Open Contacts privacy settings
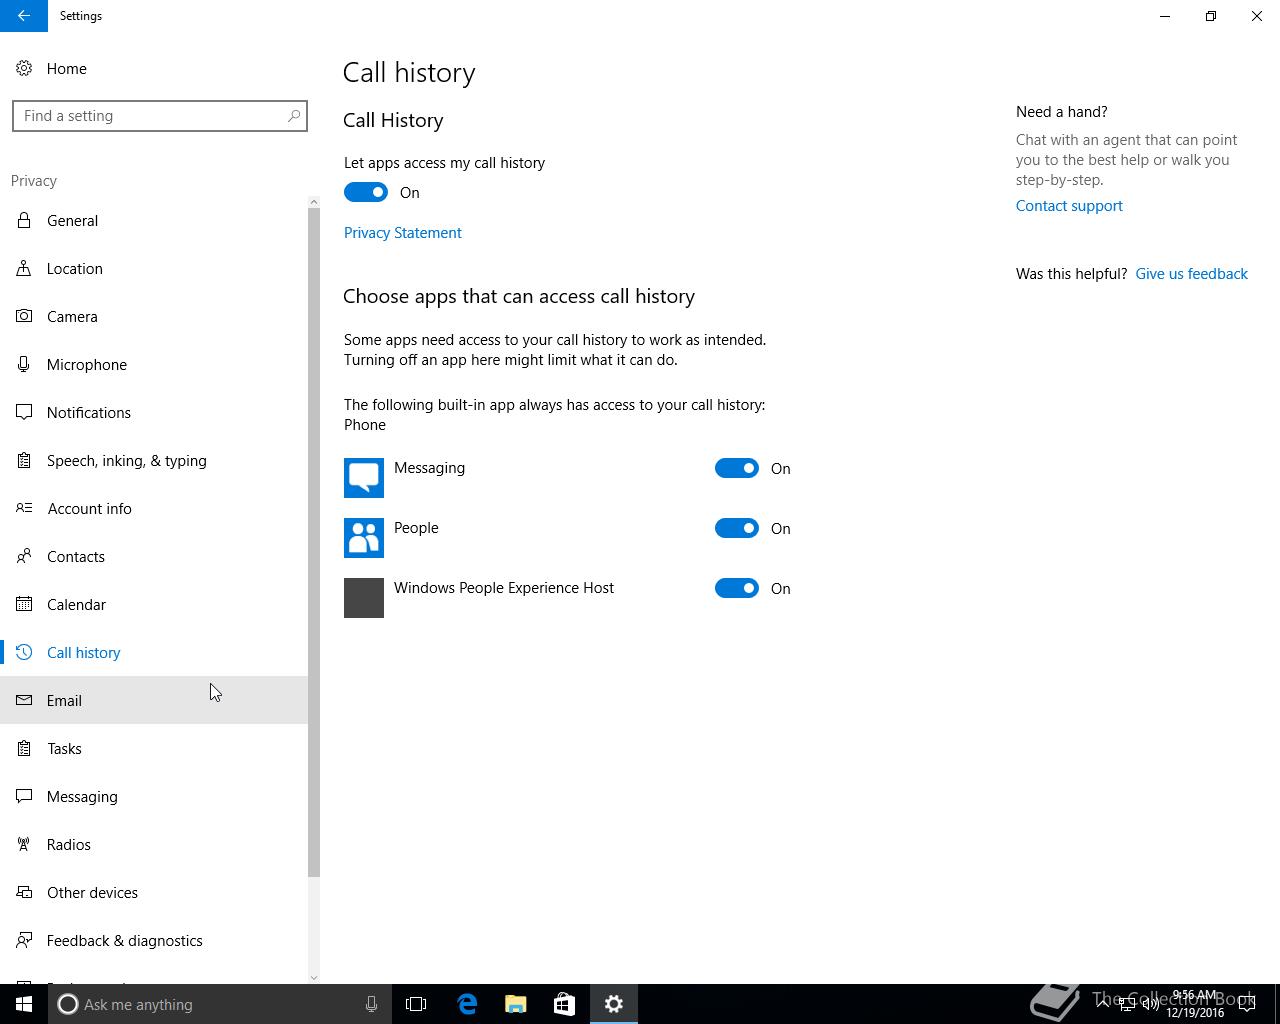The height and width of the screenshot is (1024, 1280). click(154, 556)
